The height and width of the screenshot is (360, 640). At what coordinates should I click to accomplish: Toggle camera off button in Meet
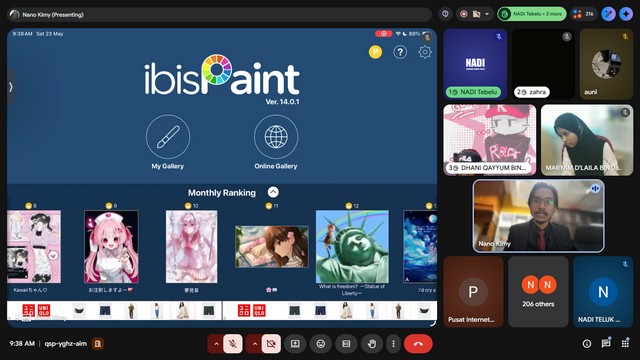coord(271,344)
